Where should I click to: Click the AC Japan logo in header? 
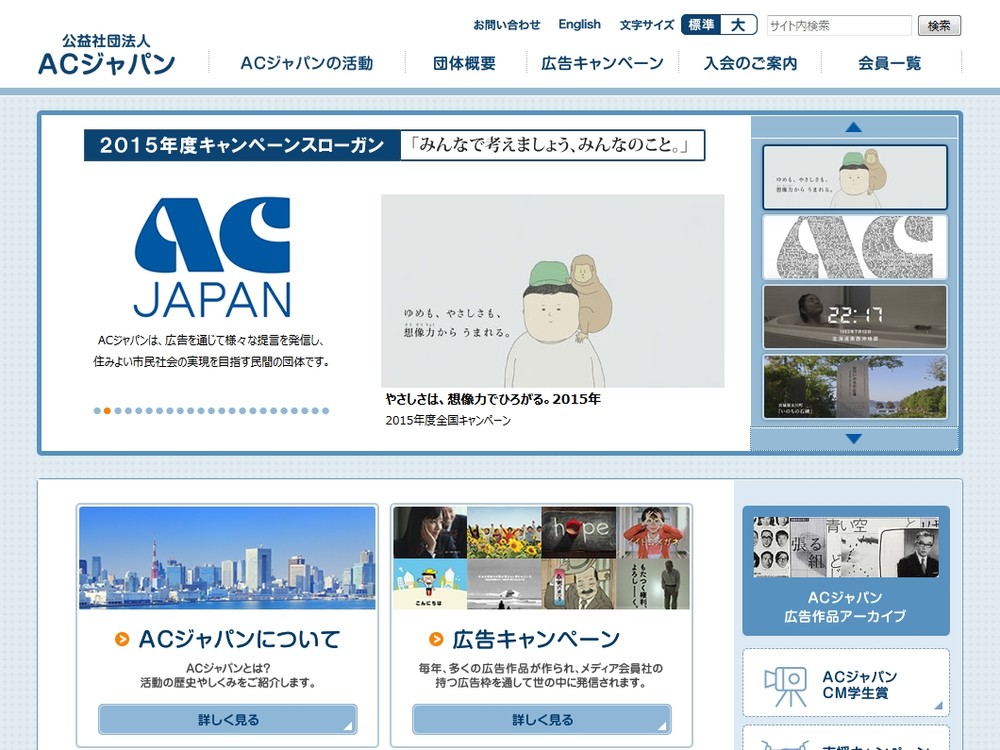107,55
